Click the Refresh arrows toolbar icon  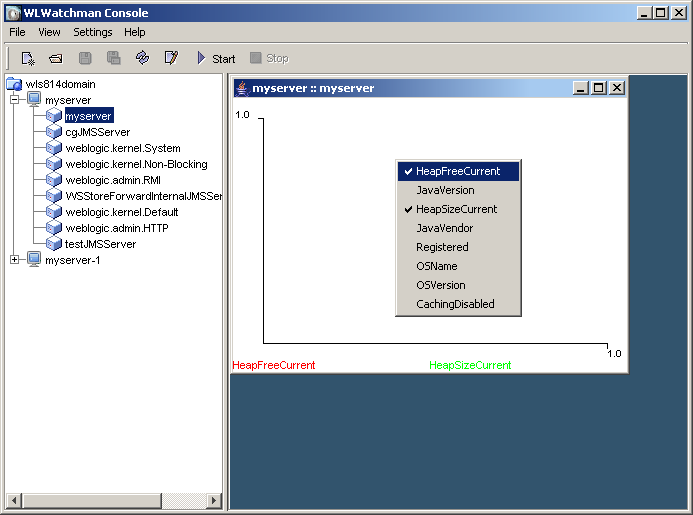142,58
